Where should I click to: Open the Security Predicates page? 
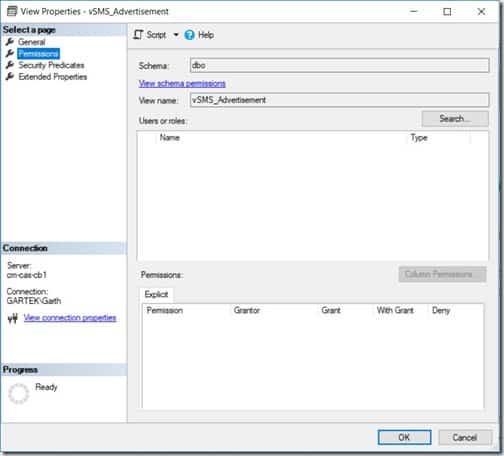[x=51, y=65]
